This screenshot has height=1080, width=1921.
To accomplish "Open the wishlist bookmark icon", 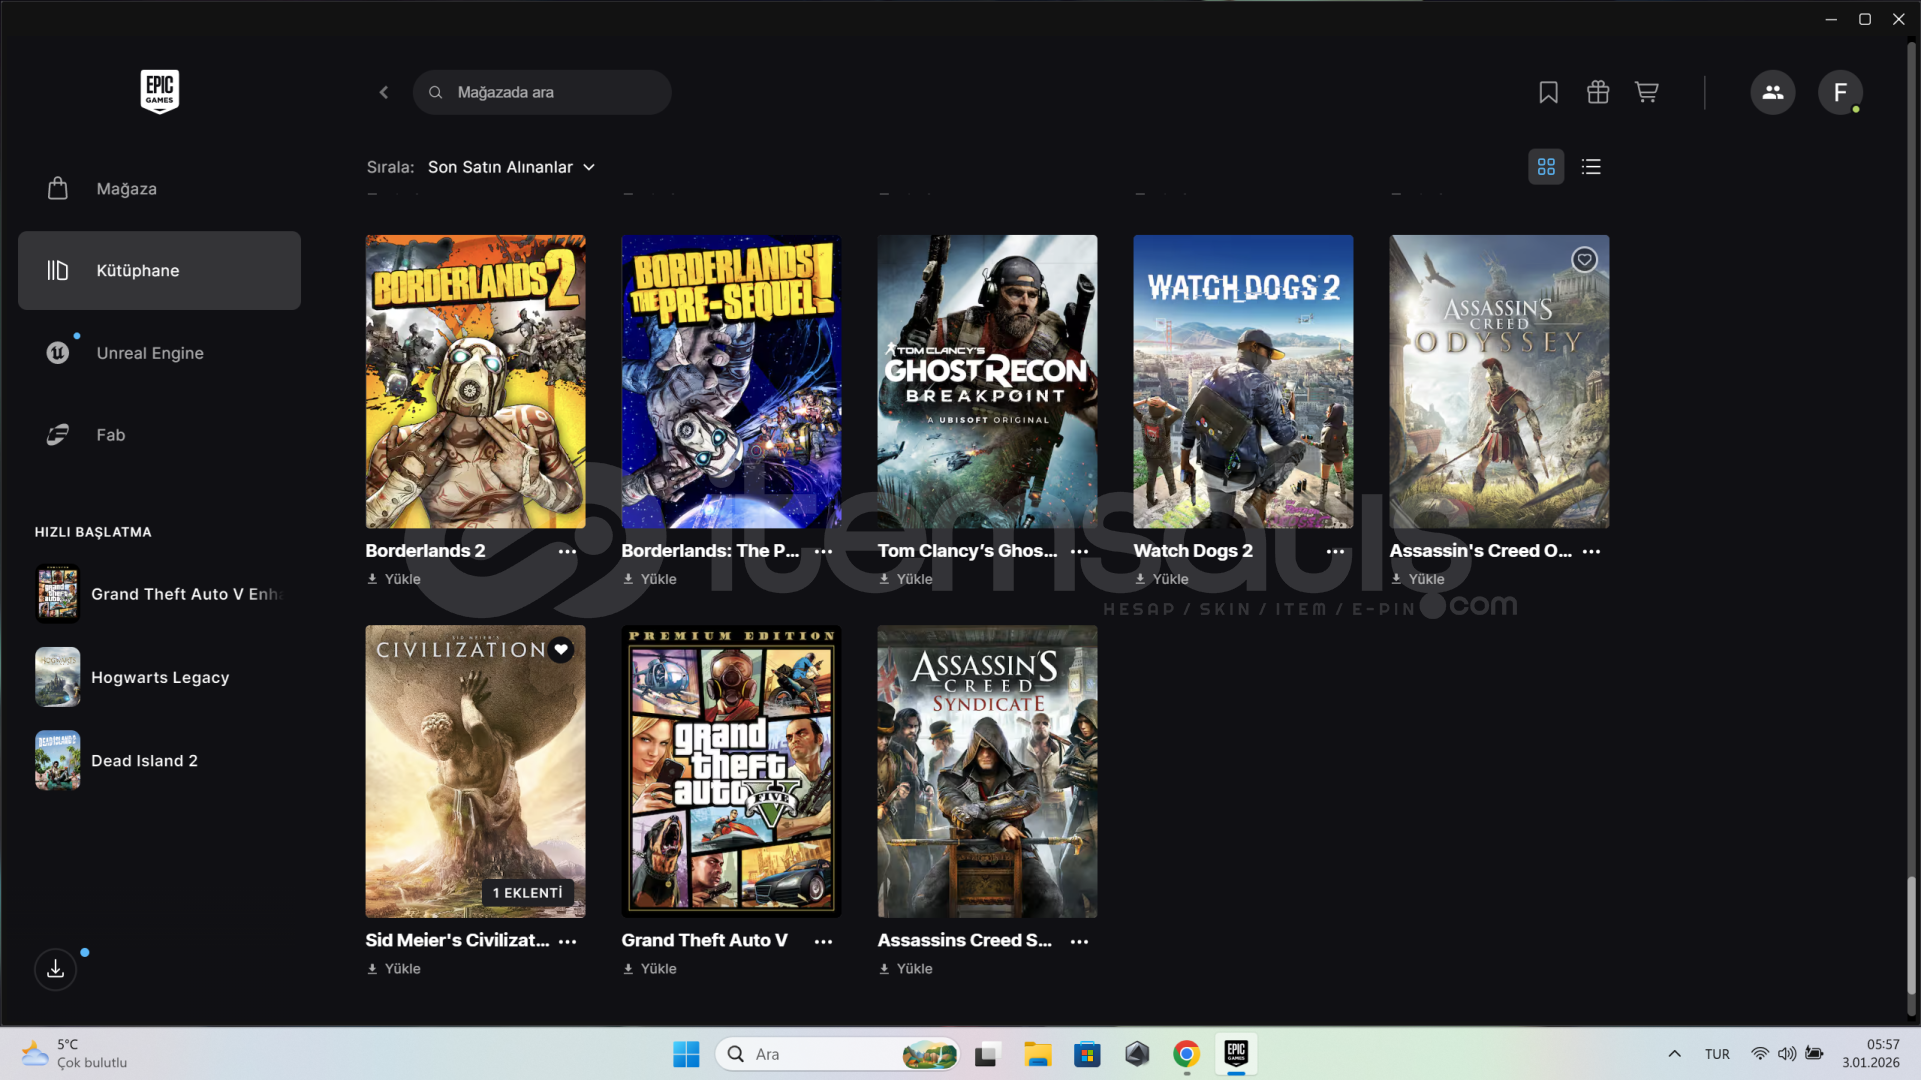I will (1548, 92).
